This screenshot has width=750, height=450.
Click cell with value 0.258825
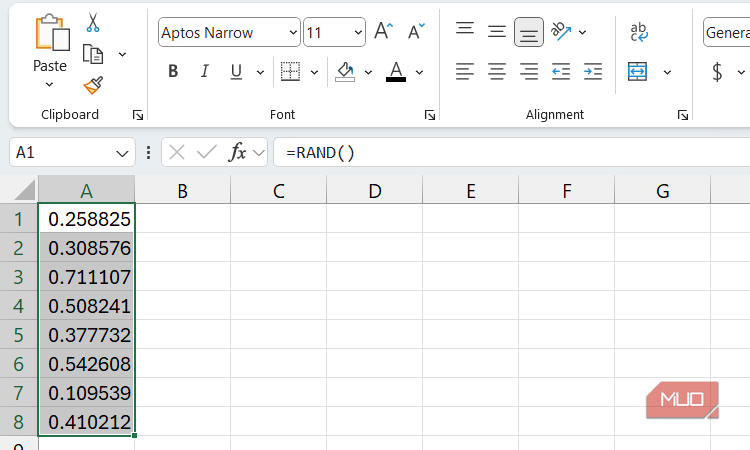click(x=87, y=219)
